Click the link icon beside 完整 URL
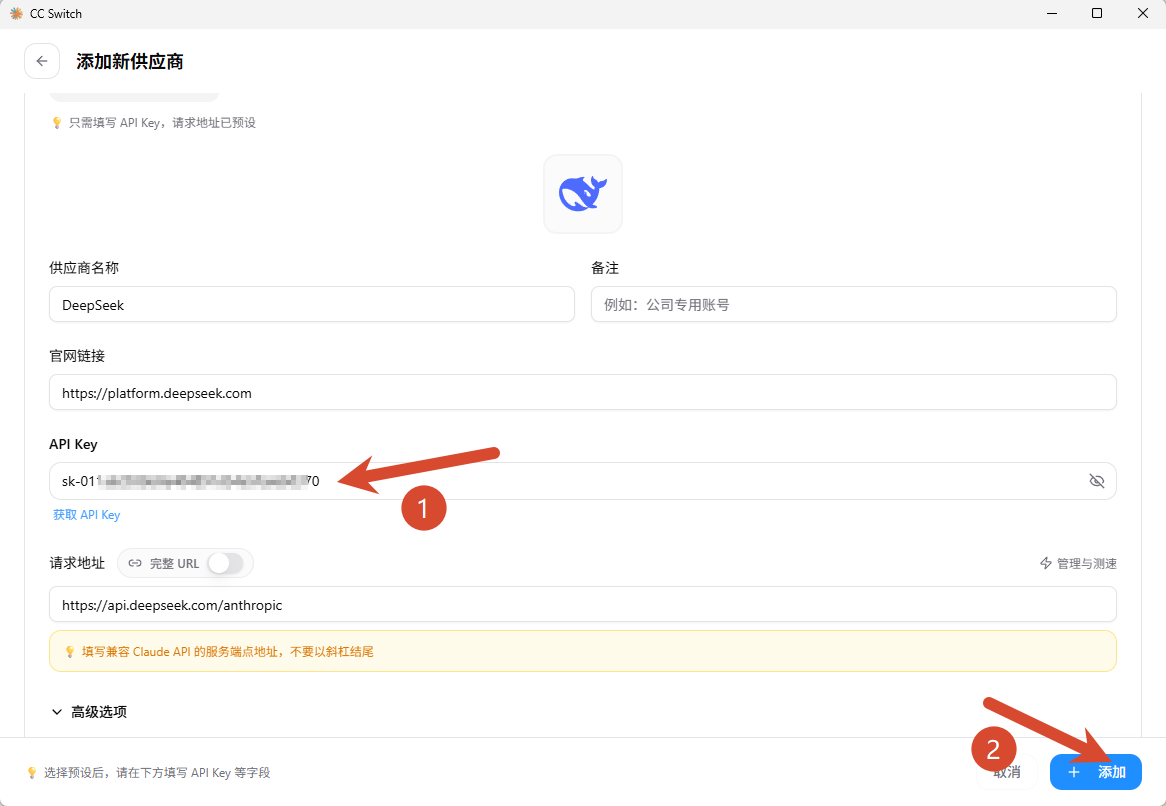This screenshot has height=806, width=1166. coord(135,564)
